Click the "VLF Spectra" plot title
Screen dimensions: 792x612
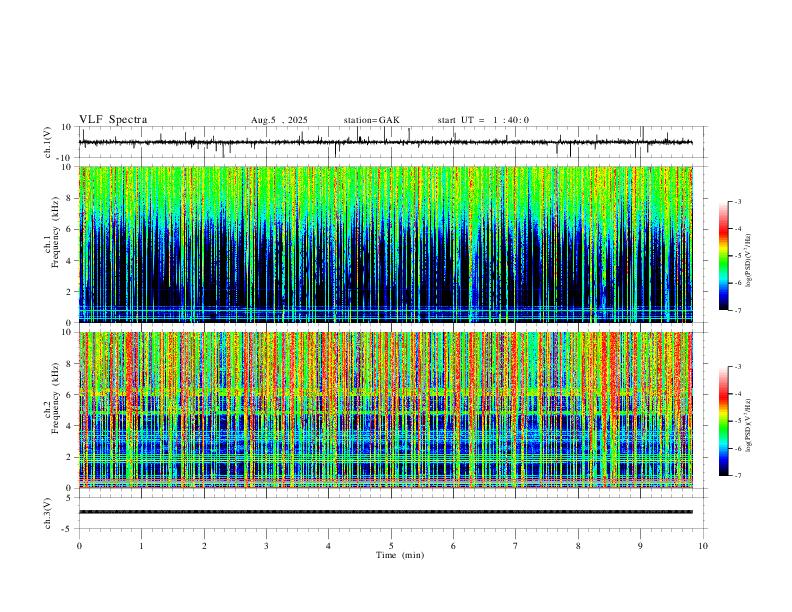click(x=113, y=120)
